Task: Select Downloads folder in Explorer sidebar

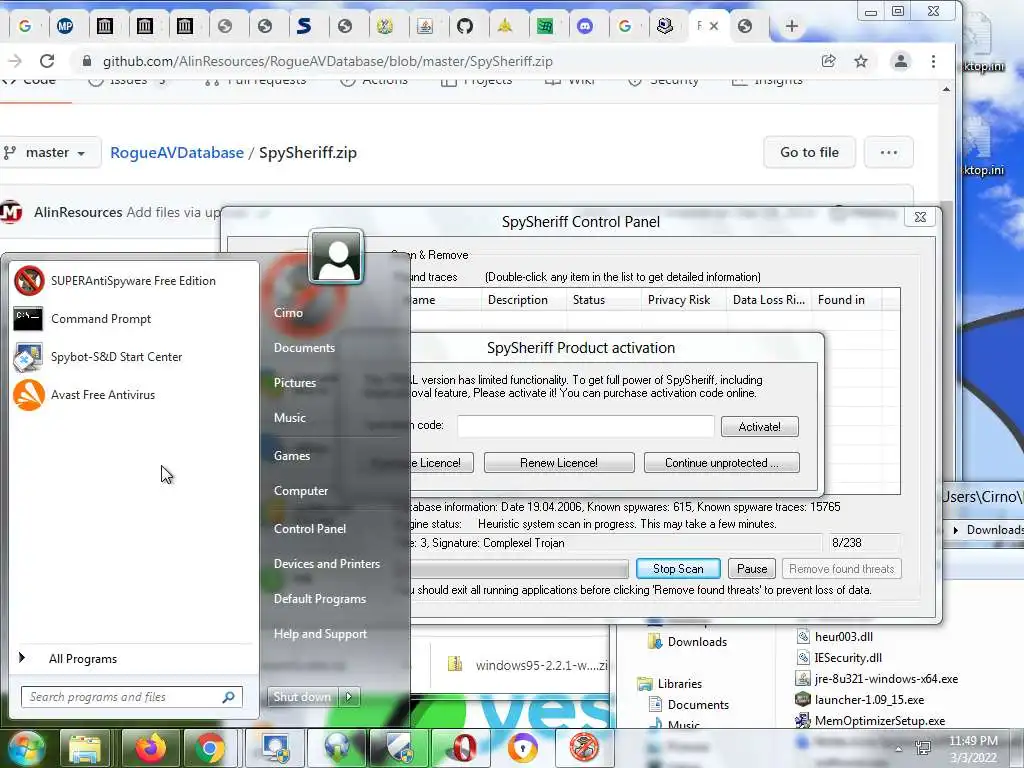Action: 688,642
